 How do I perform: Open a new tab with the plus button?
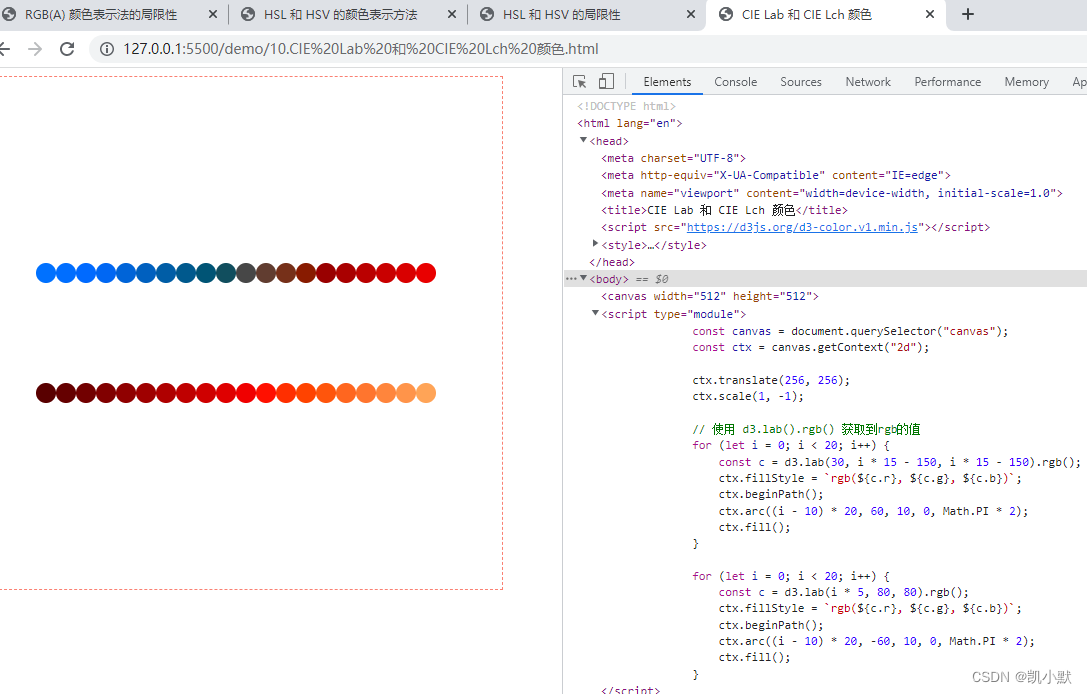[x=968, y=15]
